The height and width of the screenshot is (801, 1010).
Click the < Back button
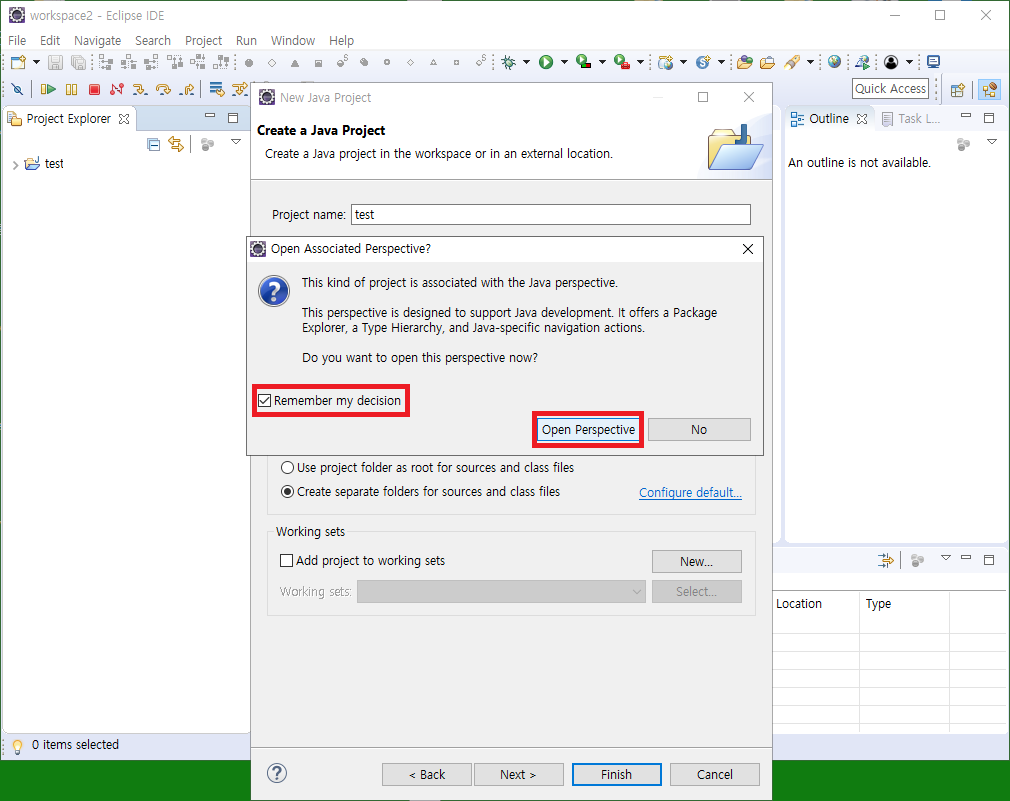coord(427,775)
